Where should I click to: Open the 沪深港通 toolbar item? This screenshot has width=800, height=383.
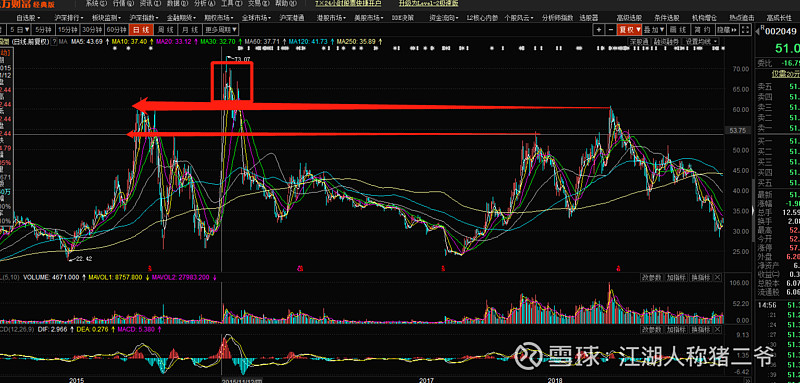(291, 17)
